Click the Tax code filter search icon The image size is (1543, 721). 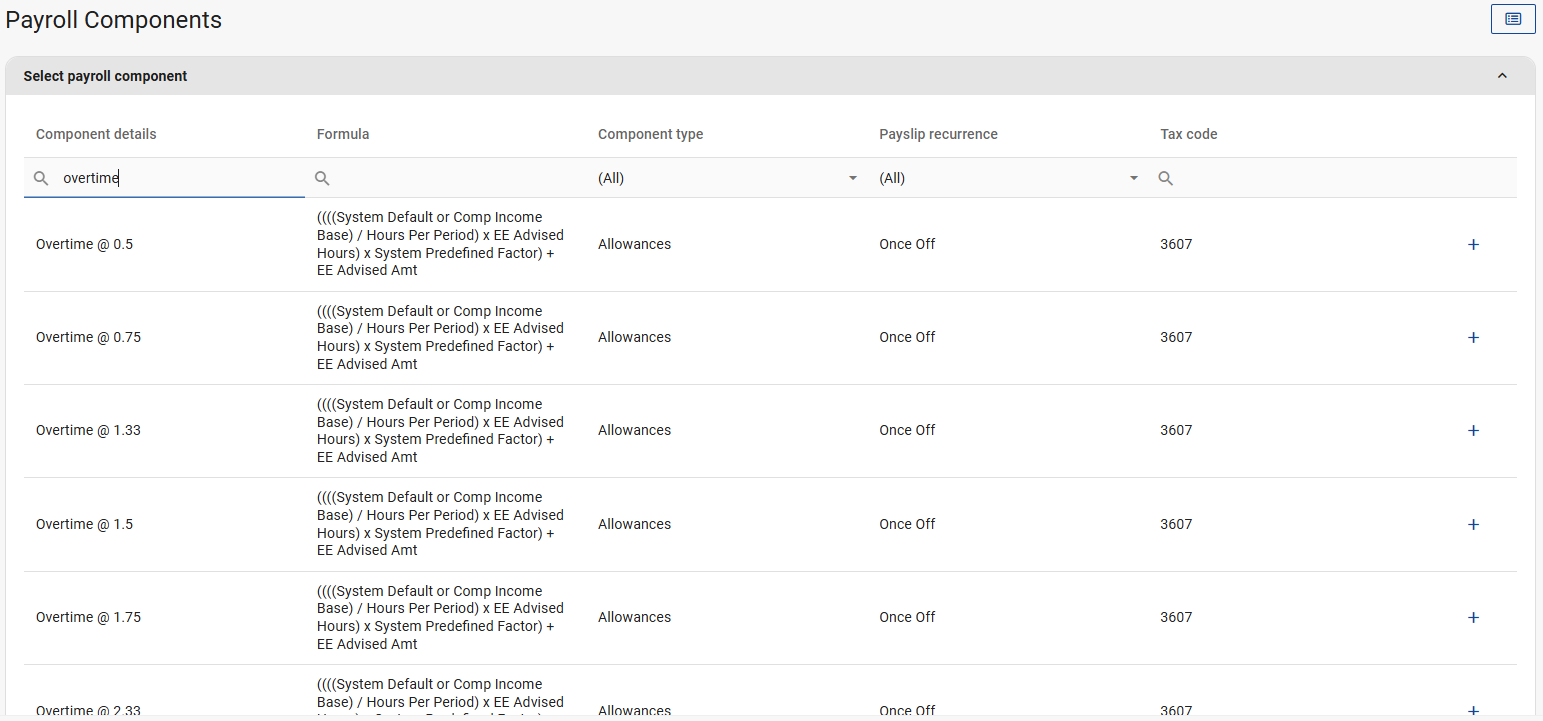(x=1165, y=178)
